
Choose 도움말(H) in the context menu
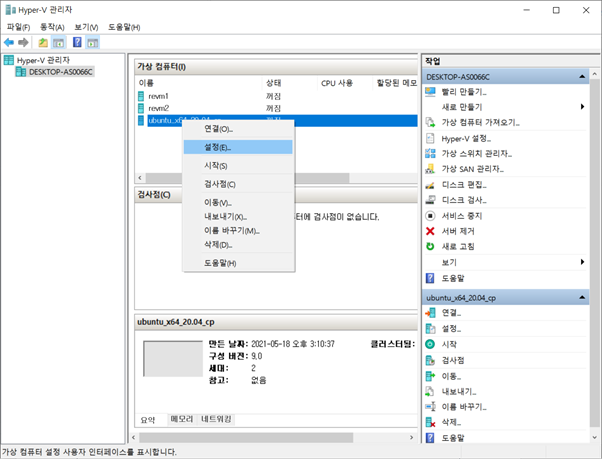pyautogui.click(x=238, y=263)
